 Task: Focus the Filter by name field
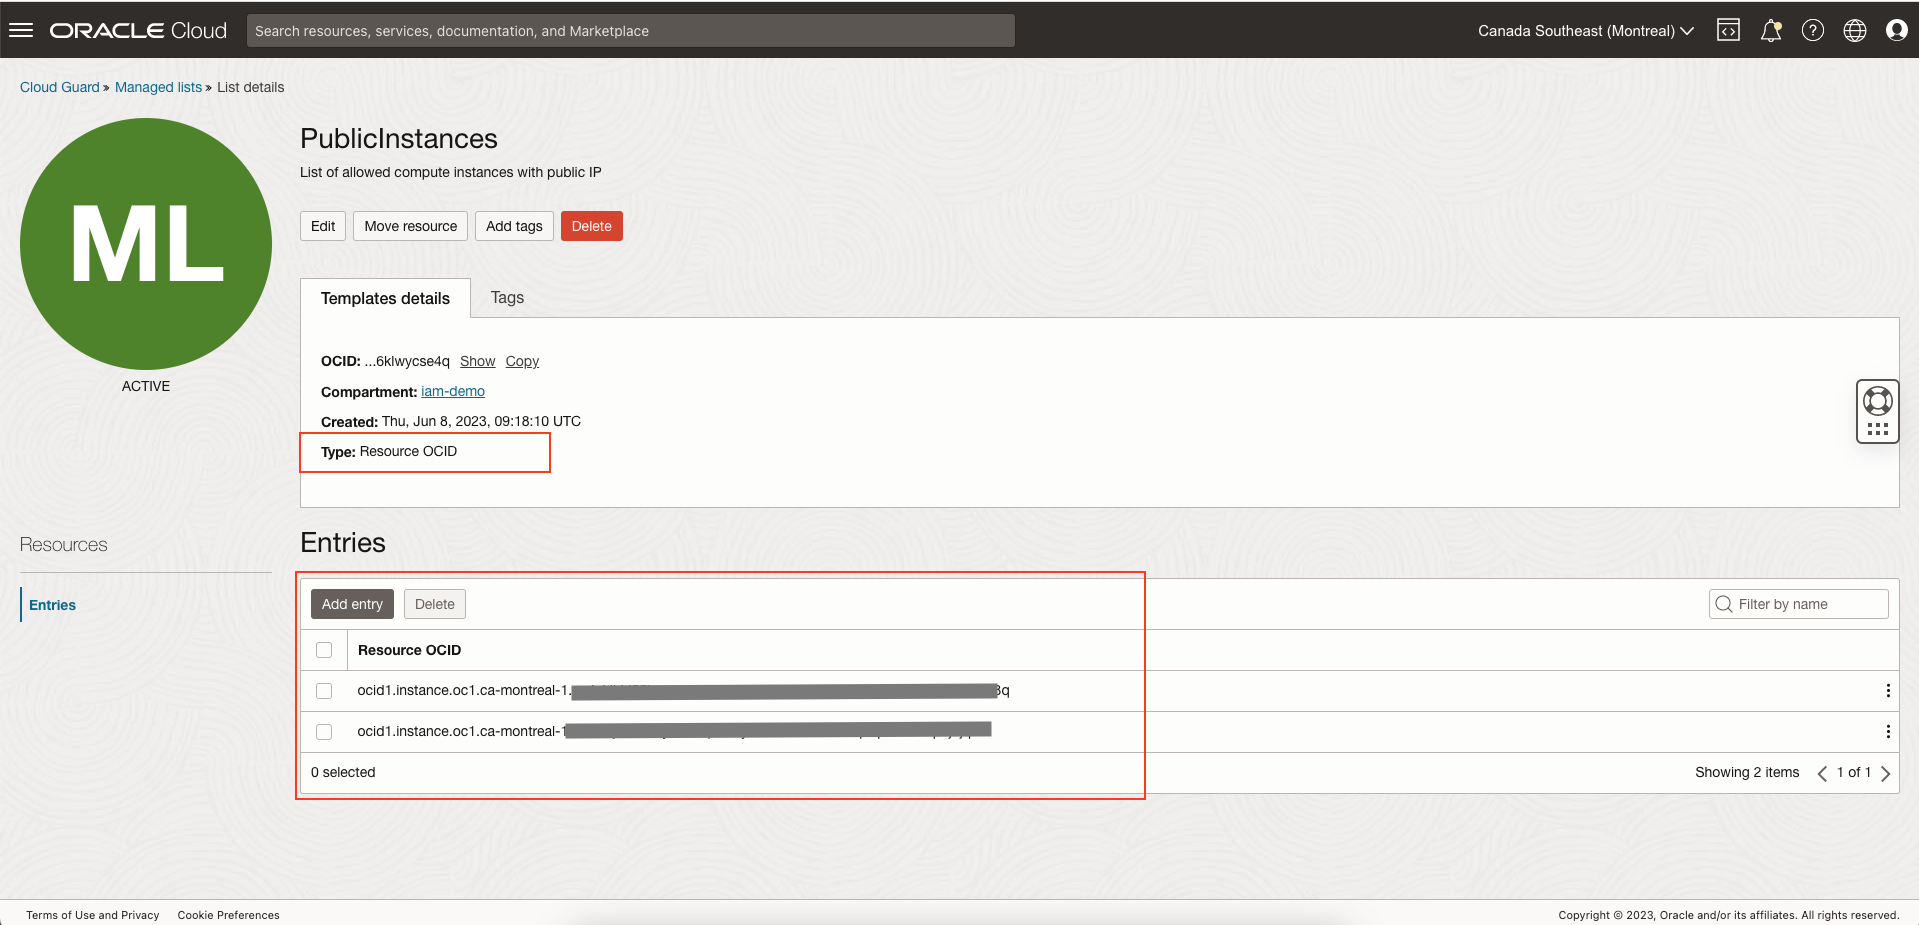click(1798, 604)
